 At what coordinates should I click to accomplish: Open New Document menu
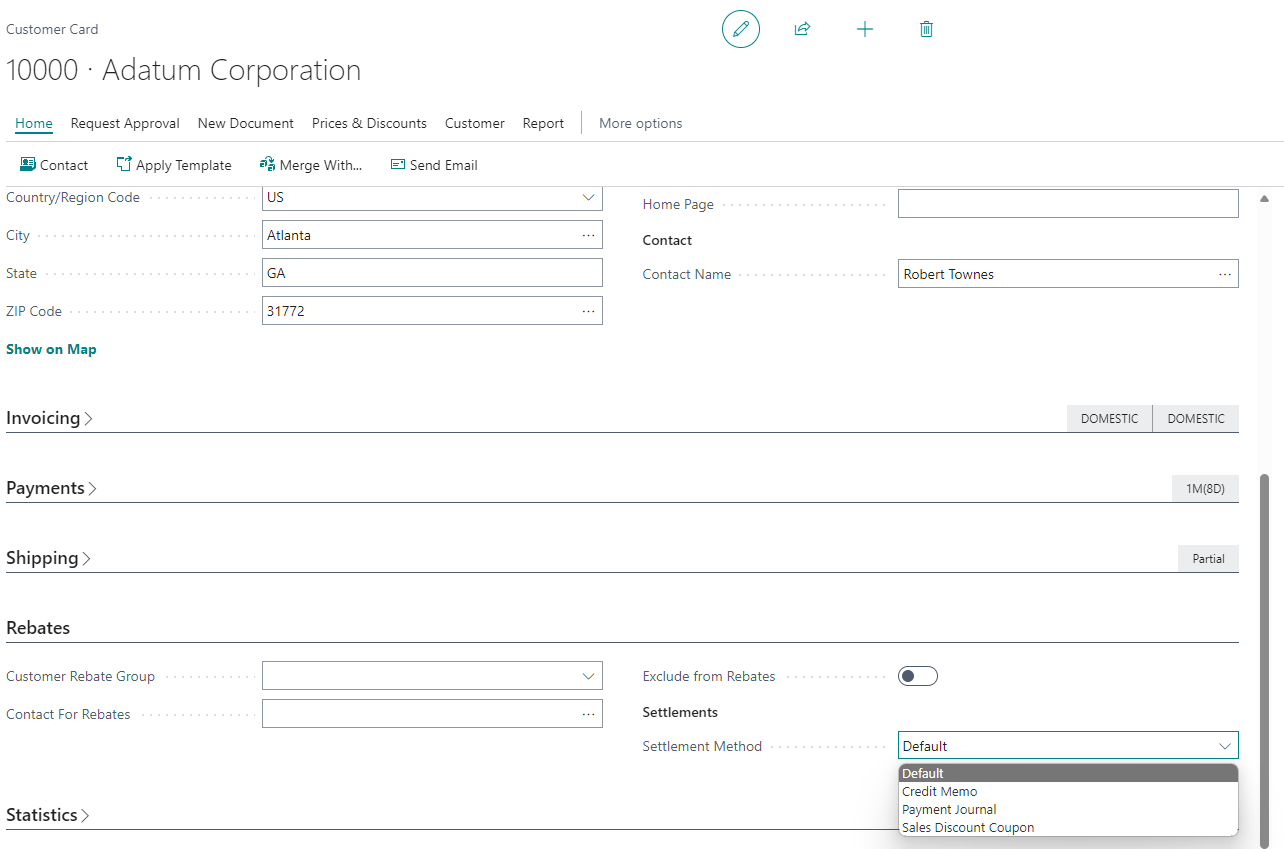pos(246,123)
